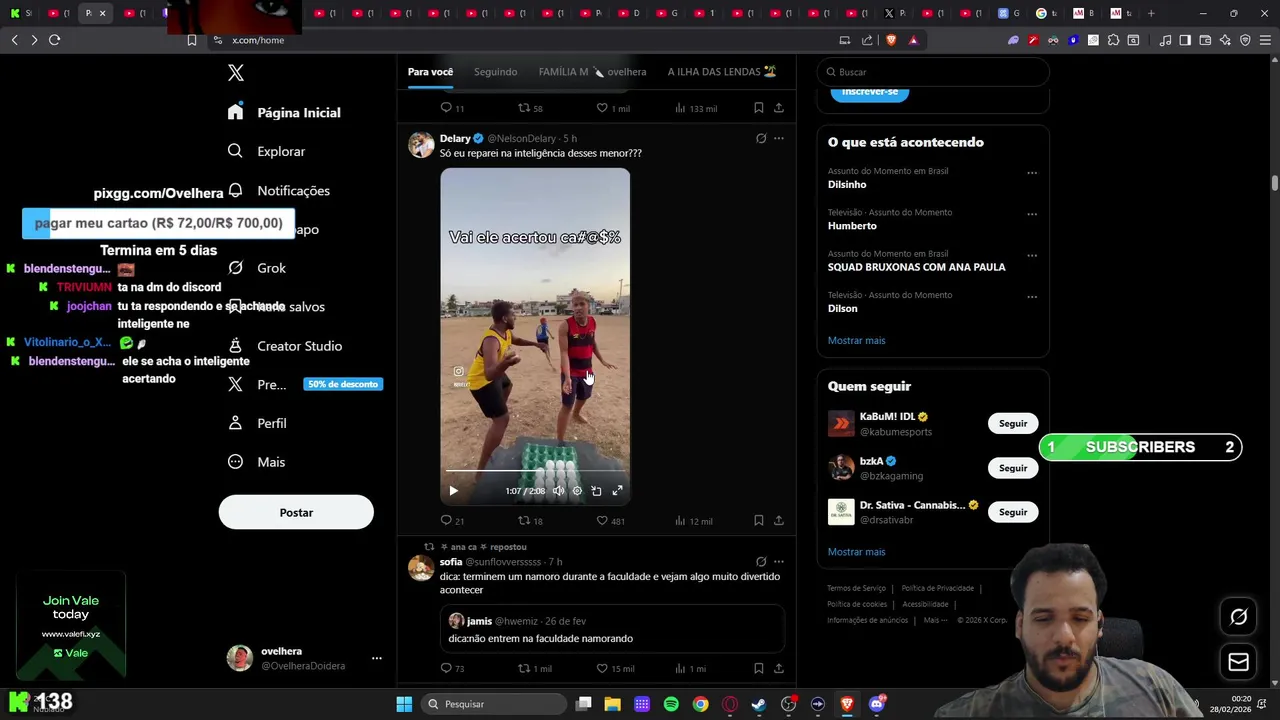Toggle the browser sidebar panel icon
Screen dimensions: 1280x720
[x=1185, y=40]
